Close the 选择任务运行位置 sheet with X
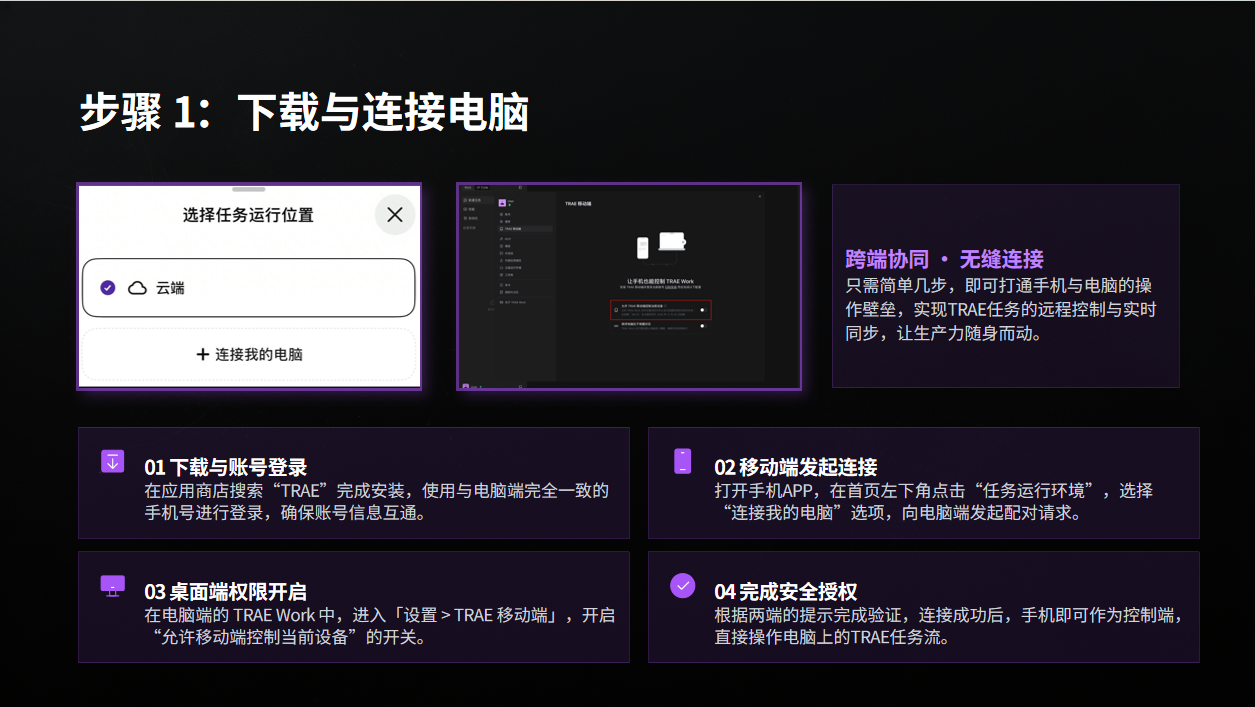This screenshot has height=707, width=1255. click(395, 214)
